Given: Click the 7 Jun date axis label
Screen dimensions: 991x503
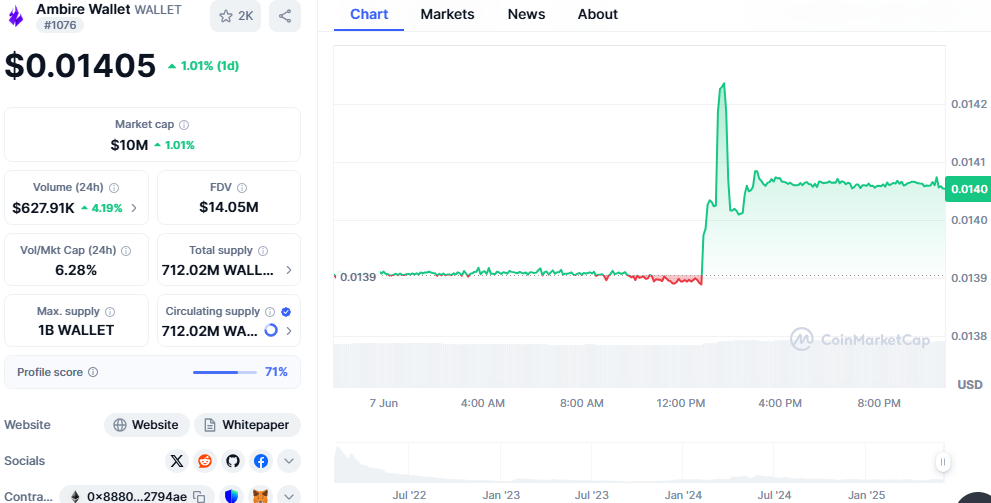Looking at the screenshot, I should tap(384, 403).
